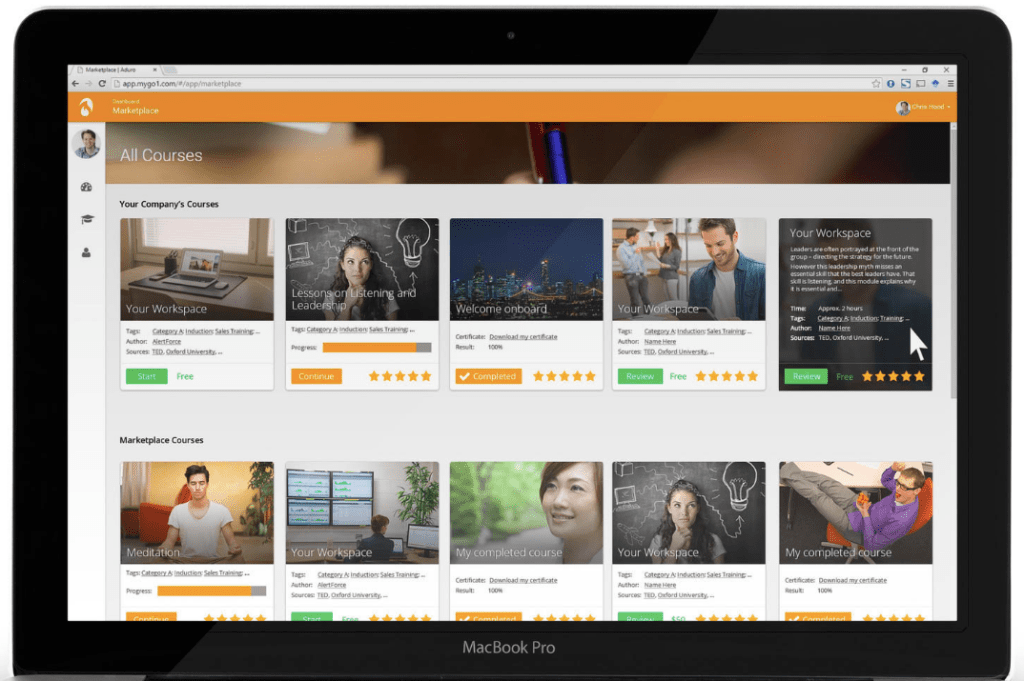Click the cast screen extension icon
Image resolution: width=1024 pixels, height=681 pixels.
[920, 84]
